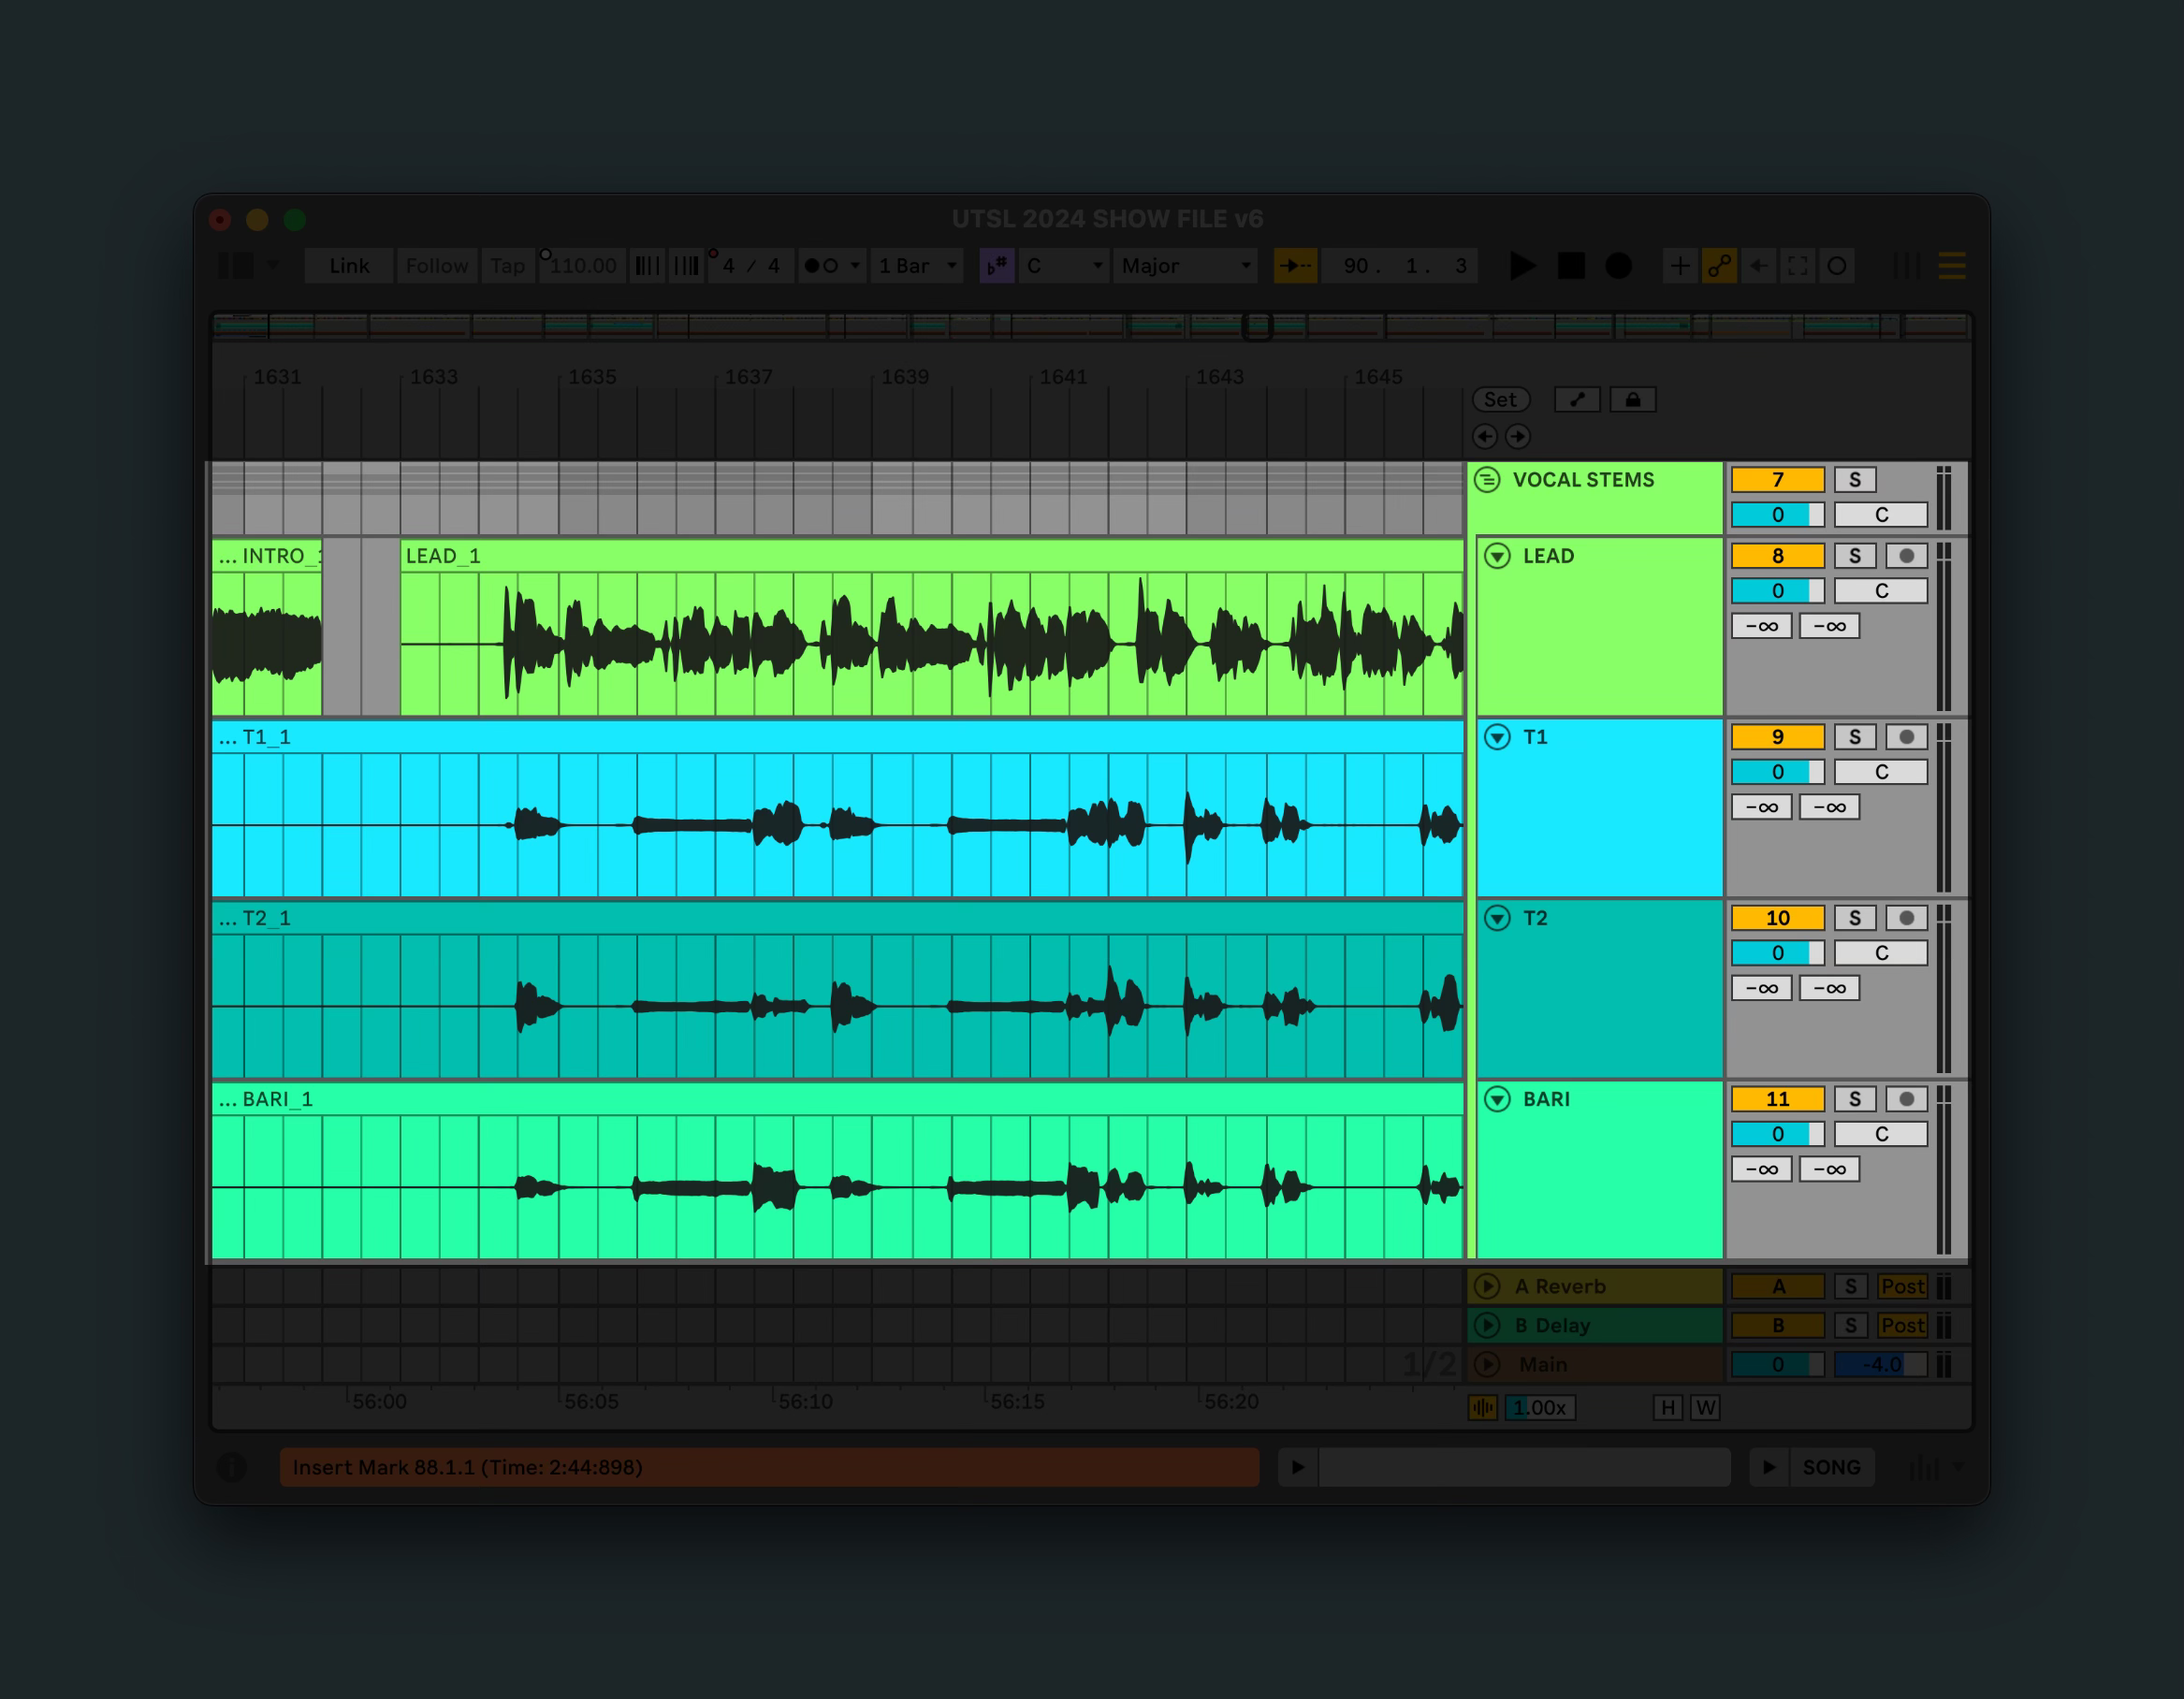Click the time signature 4 / 4 field
The width and height of the screenshot is (2184, 1699).
(750, 266)
